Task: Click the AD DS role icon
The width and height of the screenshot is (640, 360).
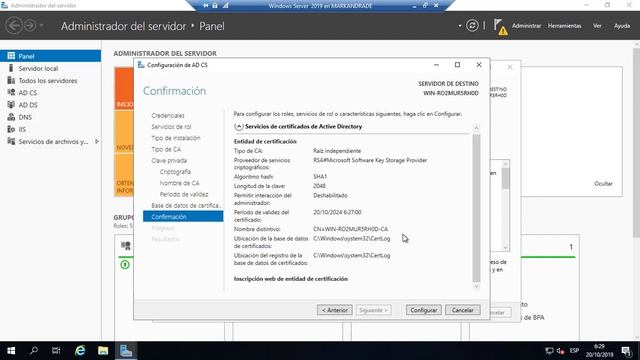Action: [11, 105]
